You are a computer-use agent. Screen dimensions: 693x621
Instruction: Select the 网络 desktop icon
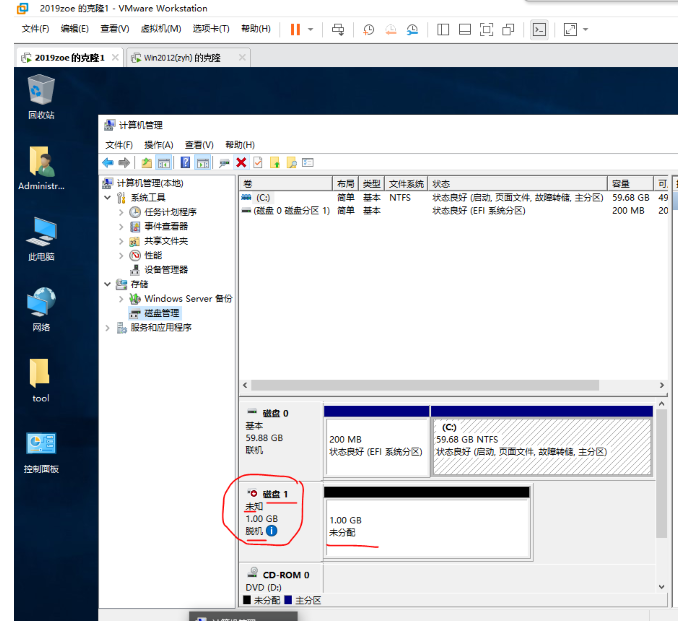click(x=41, y=309)
